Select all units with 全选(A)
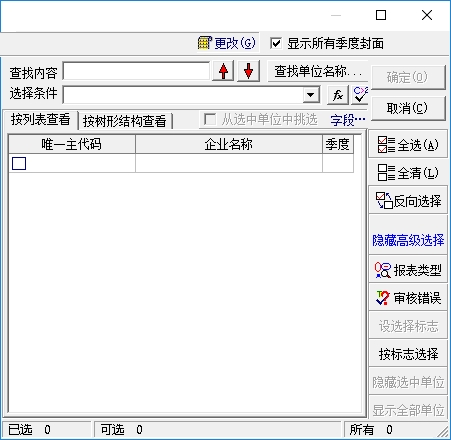This screenshot has height=440, width=451. (408, 145)
